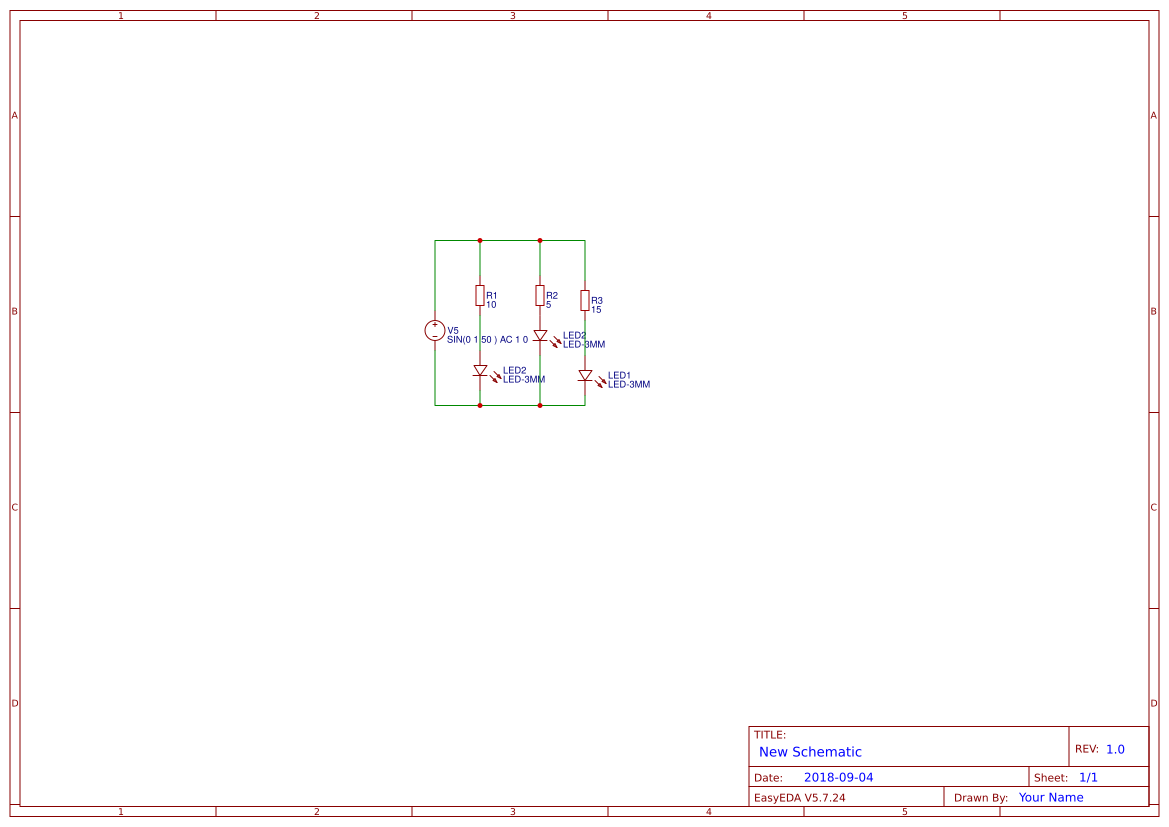This screenshot has width=1169, height=827.
Task: Click R1's value '10'
Action: [x=491, y=305]
